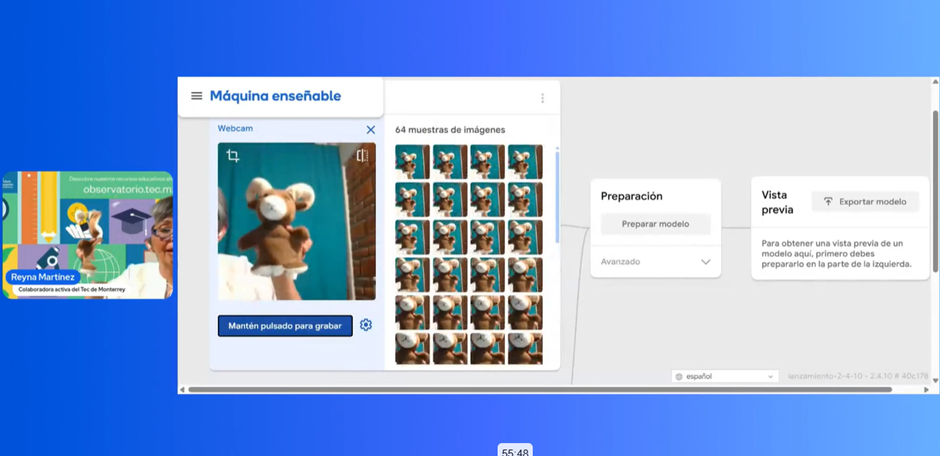The width and height of the screenshot is (940, 456).
Task: Click the right arrow of horizontal scrollbar
Action: (x=927, y=389)
